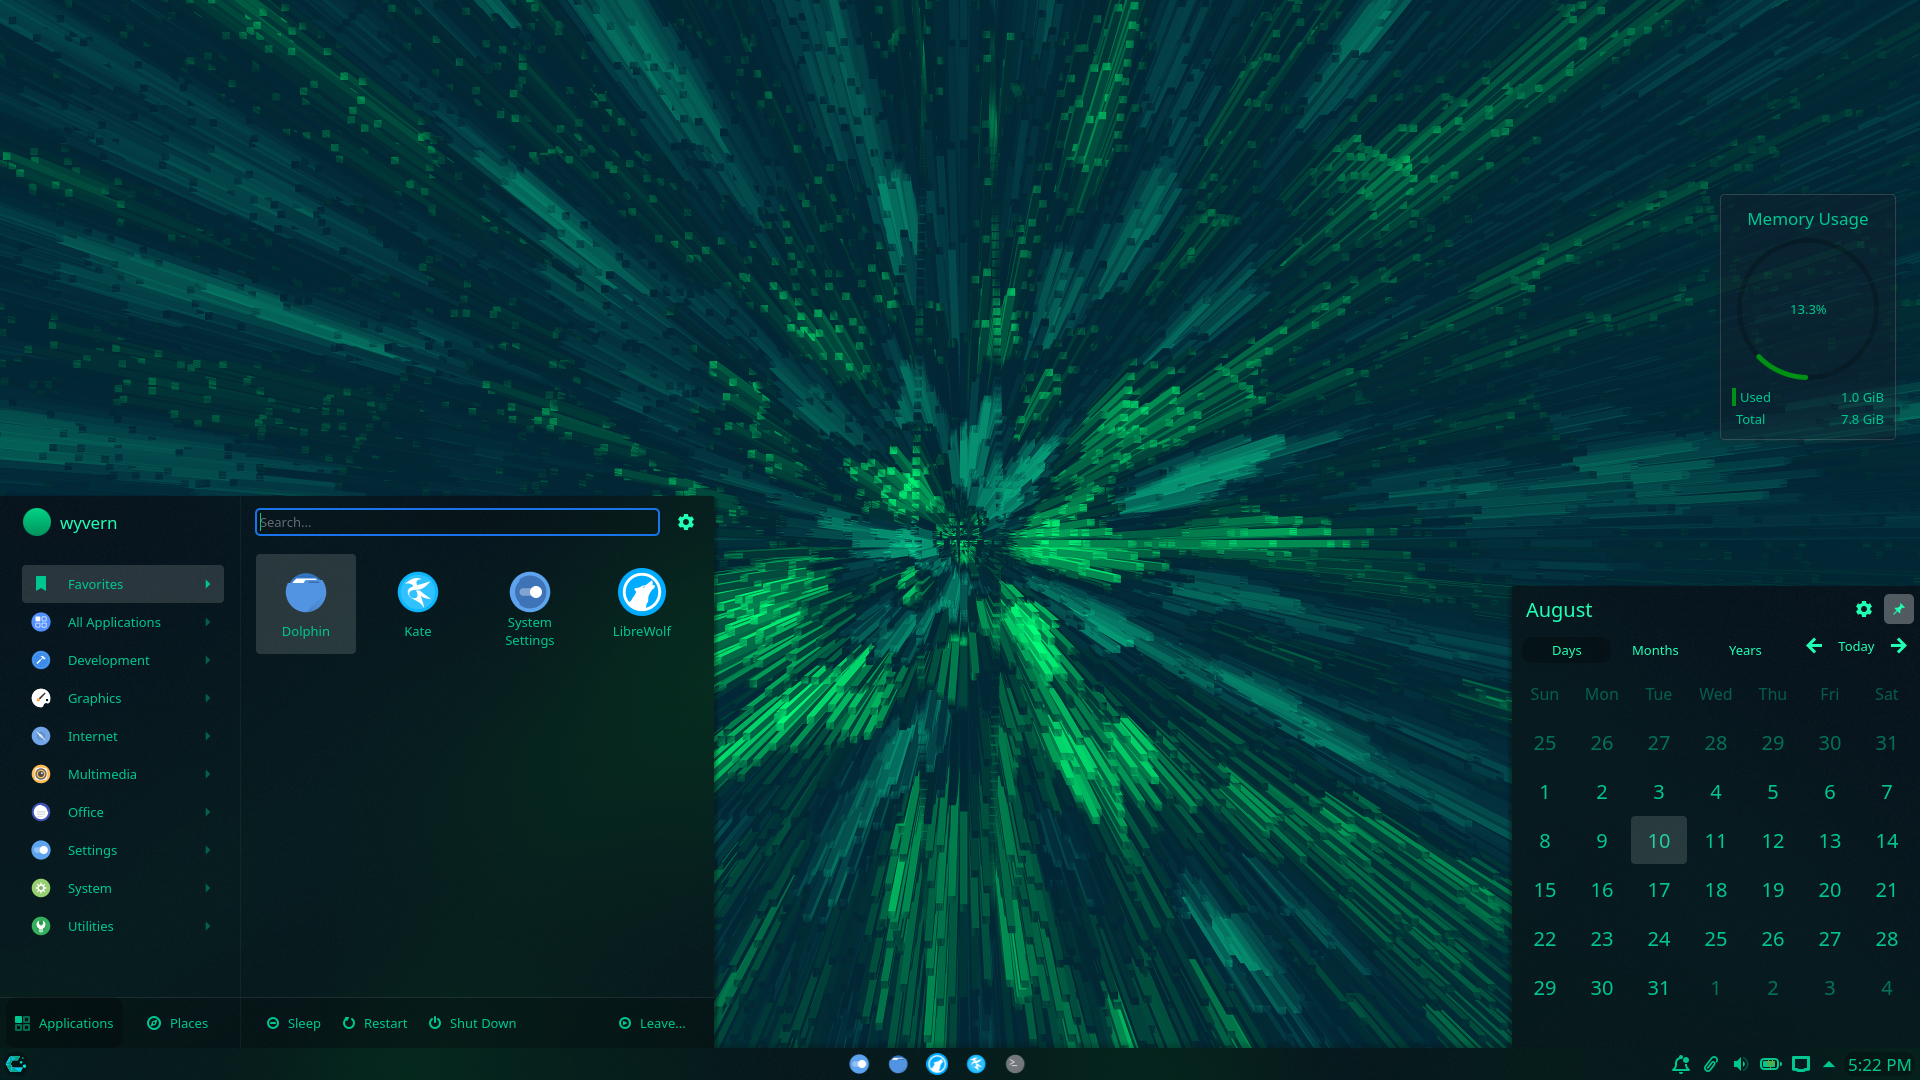Click inside the application search field
Viewport: 1920px width, 1080px height.
[457, 521]
